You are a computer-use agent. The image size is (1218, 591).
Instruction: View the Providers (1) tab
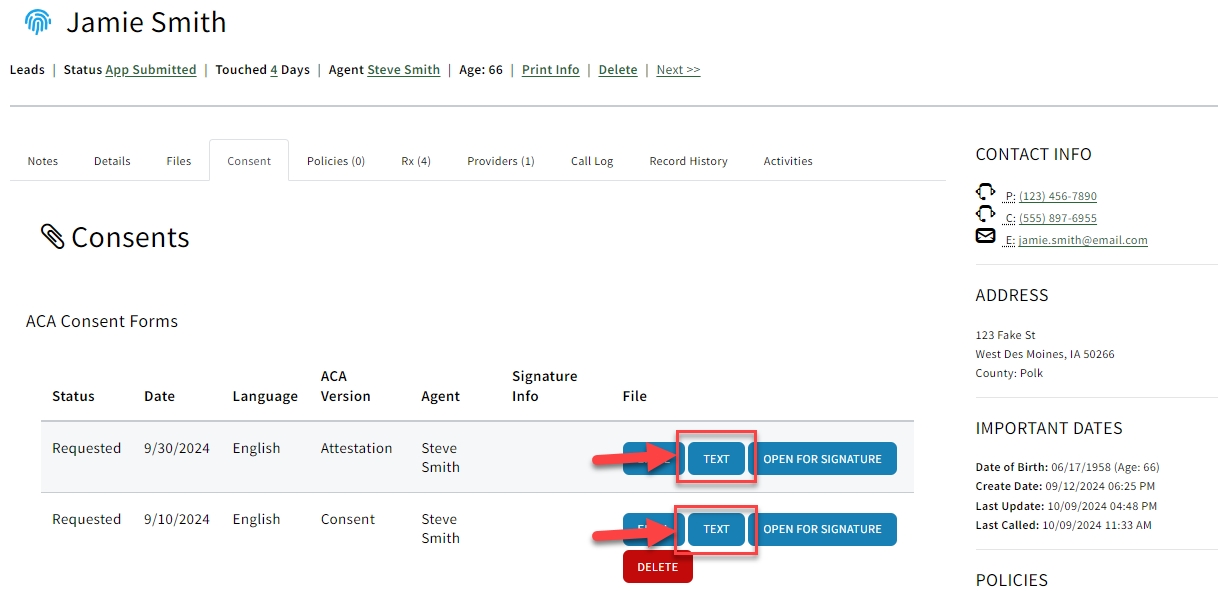(x=500, y=160)
